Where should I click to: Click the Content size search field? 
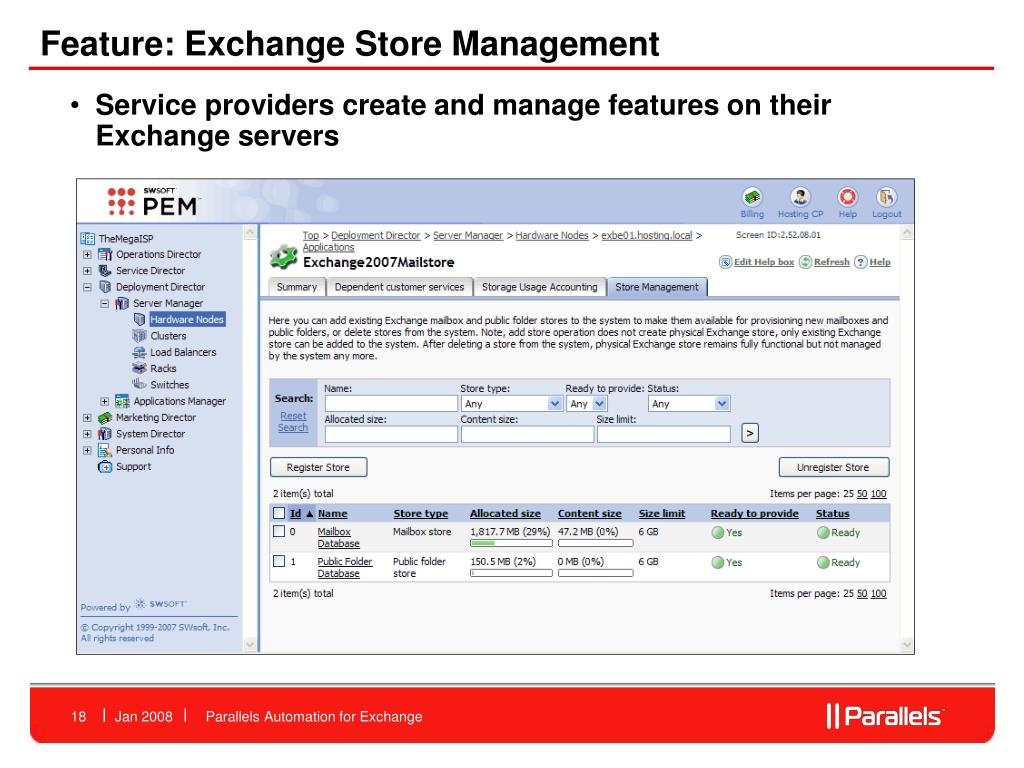pyautogui.click(x=528, y=434)
